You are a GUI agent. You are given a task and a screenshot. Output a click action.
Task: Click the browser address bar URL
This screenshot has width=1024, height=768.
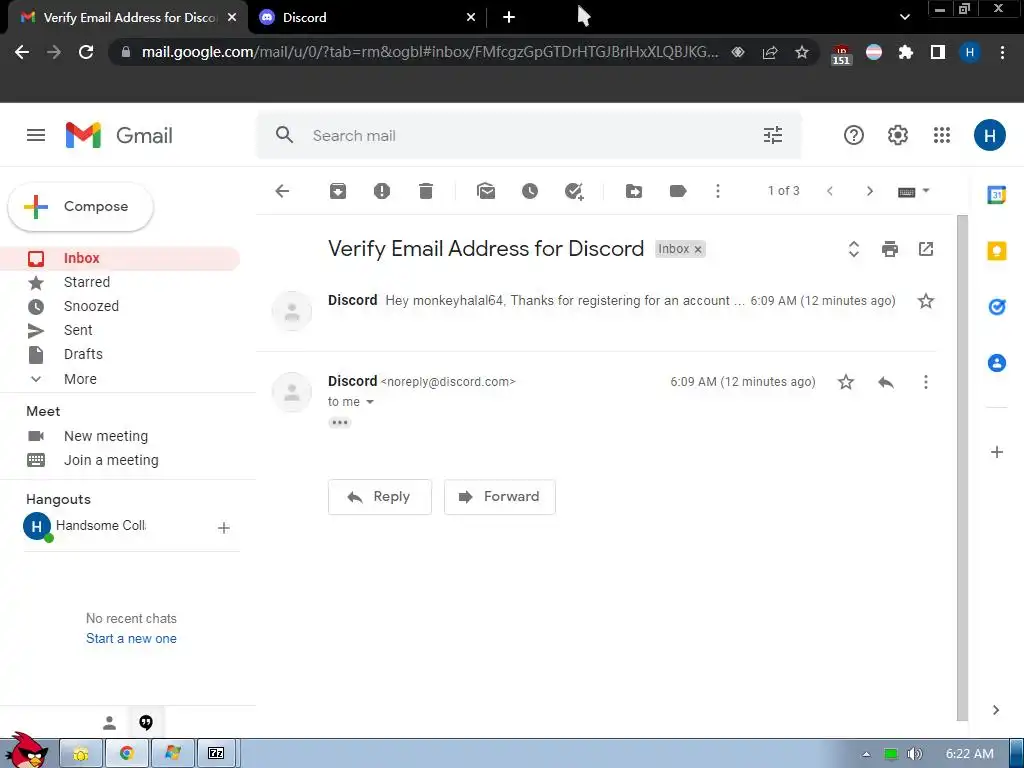click(x=430, y=52)
